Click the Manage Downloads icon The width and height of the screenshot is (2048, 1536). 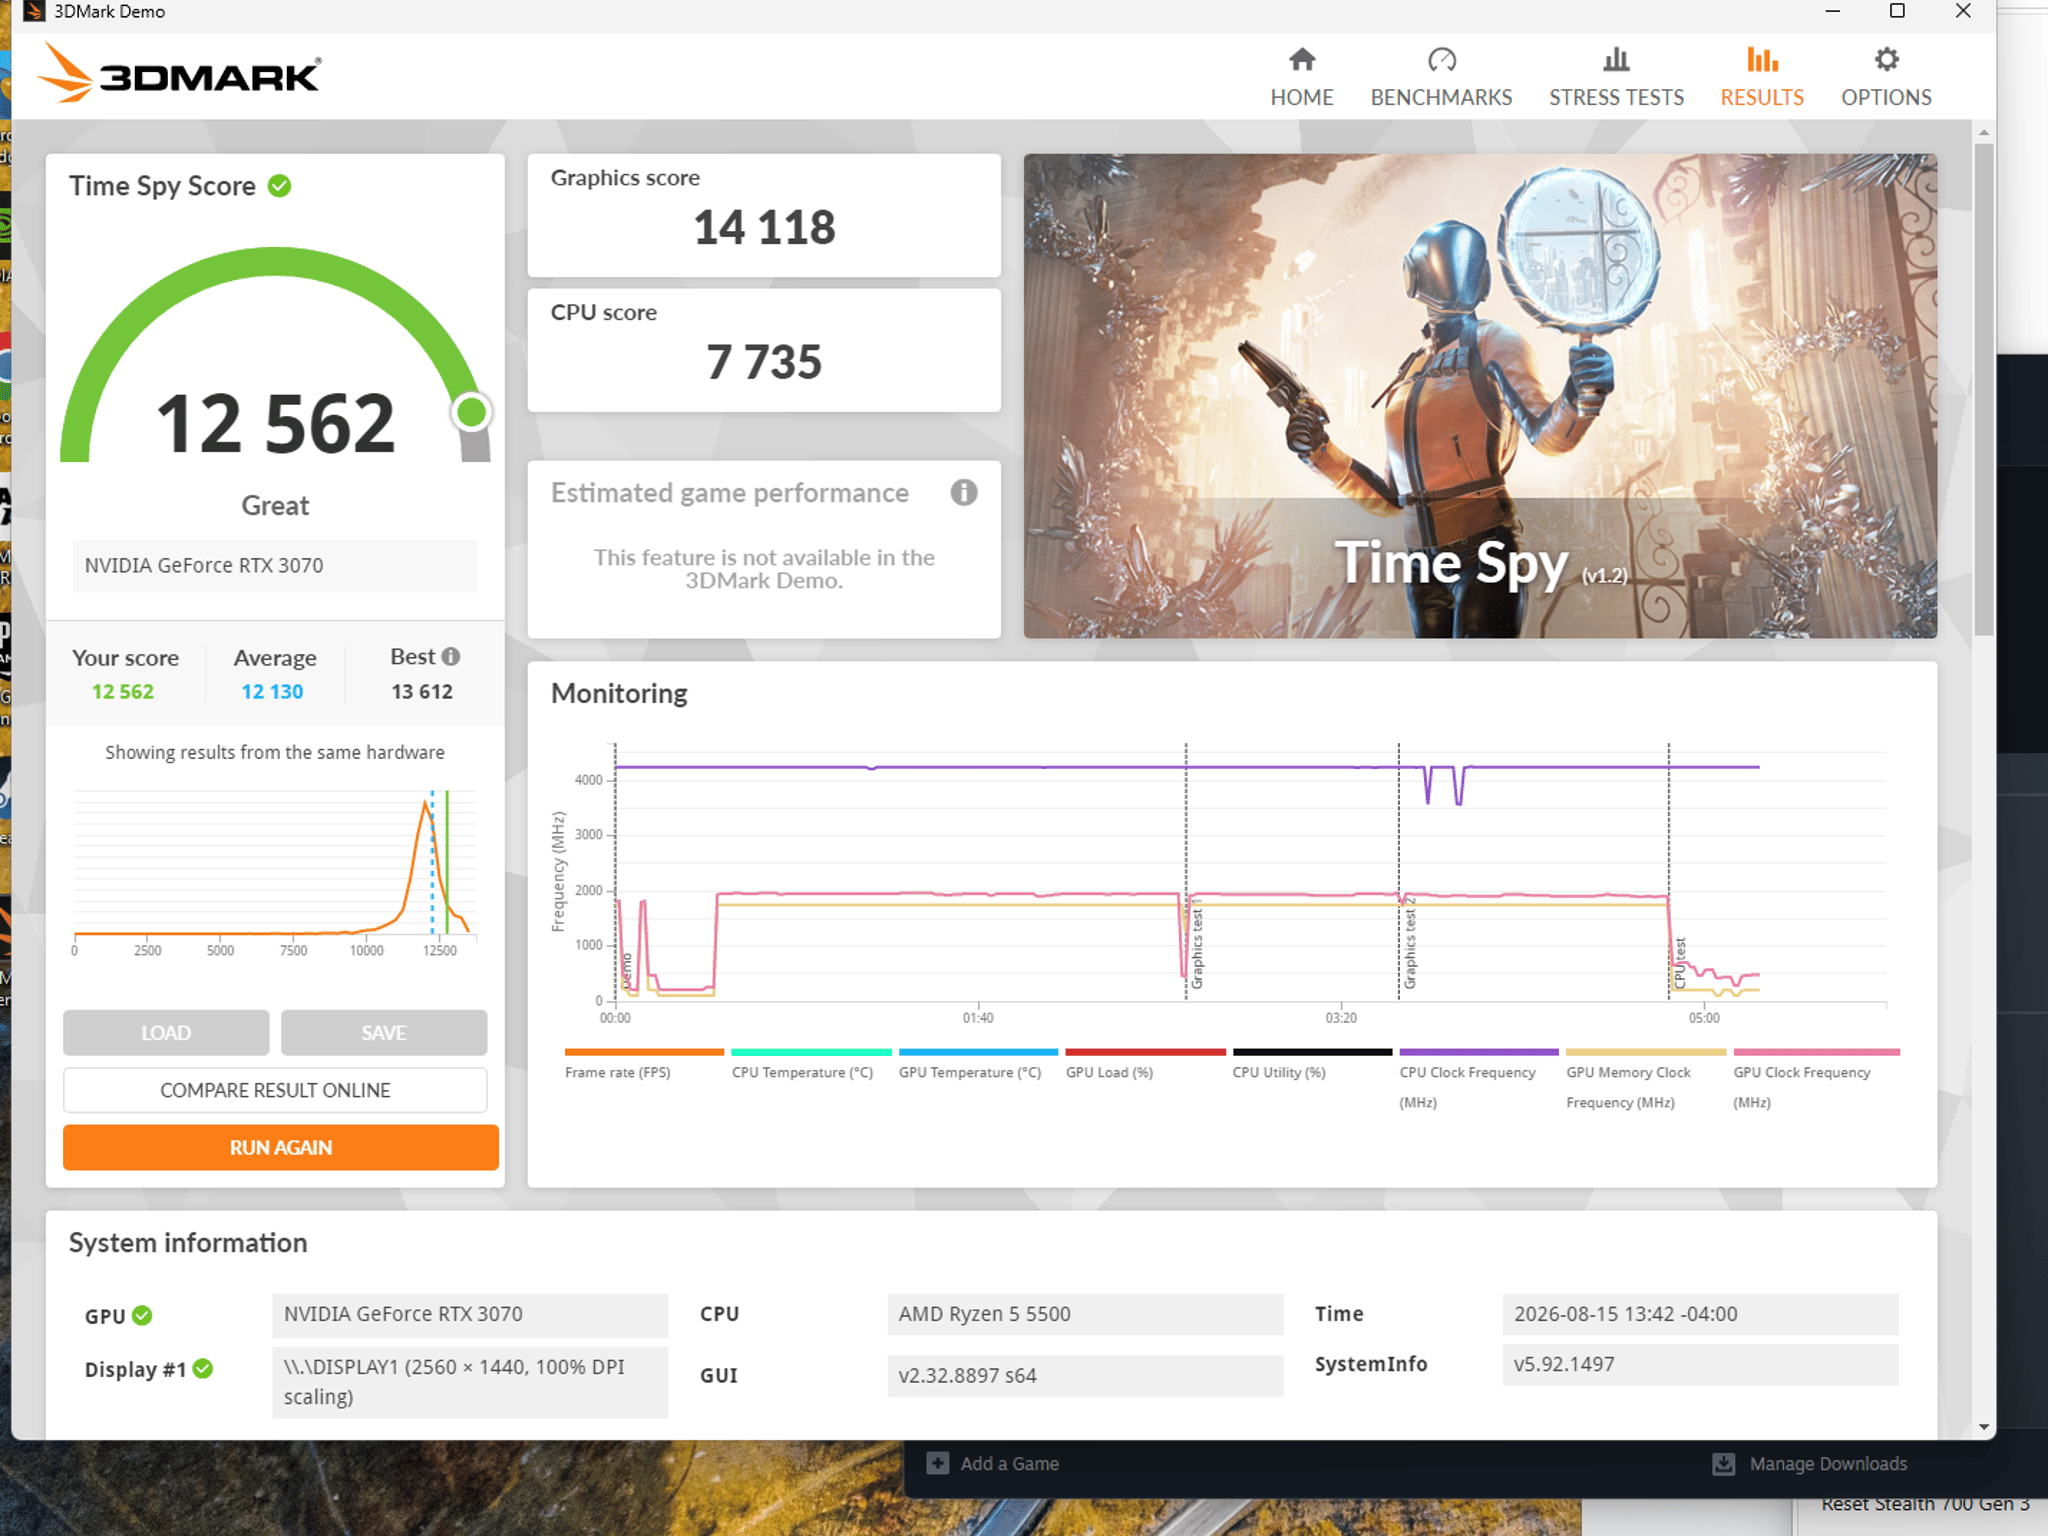[x=1723, y=1464]
